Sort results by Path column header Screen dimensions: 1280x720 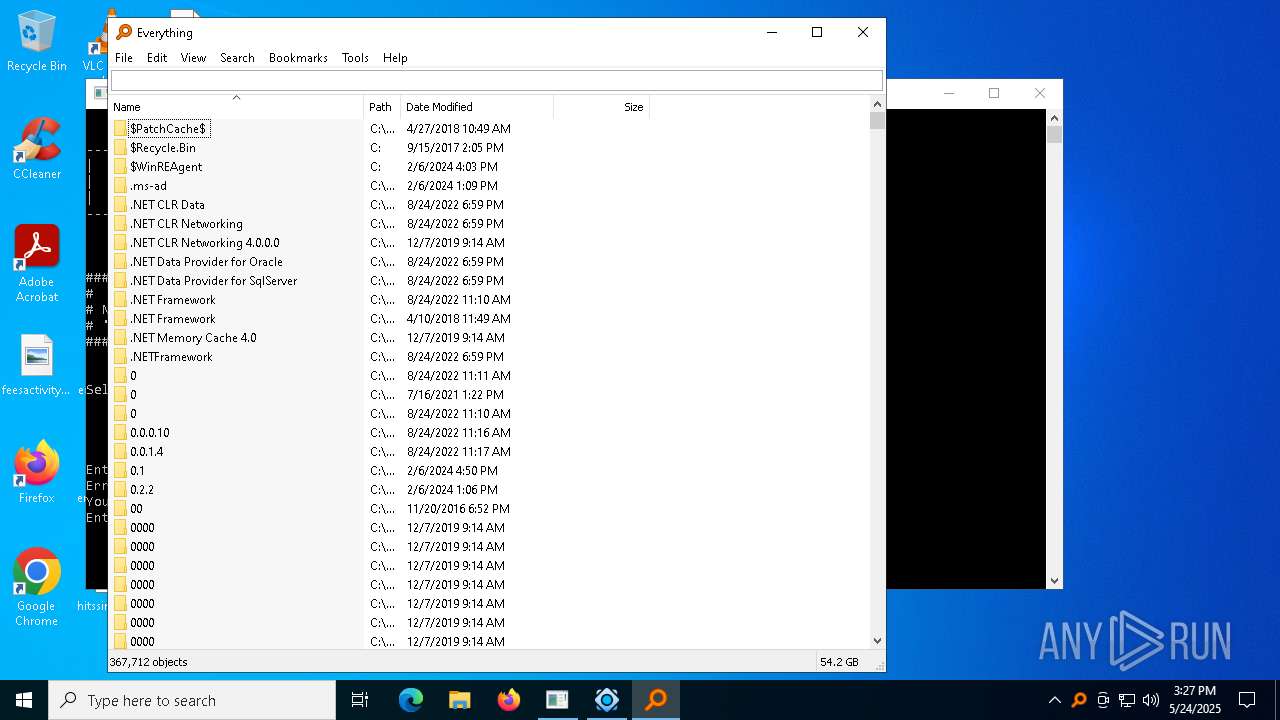(x=382, y=107)
